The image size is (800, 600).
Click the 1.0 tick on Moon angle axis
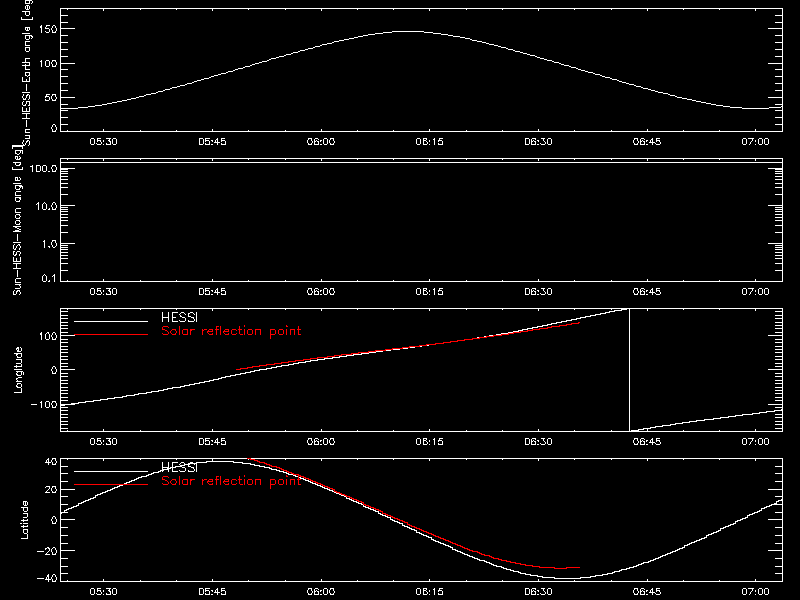[49, 244]
